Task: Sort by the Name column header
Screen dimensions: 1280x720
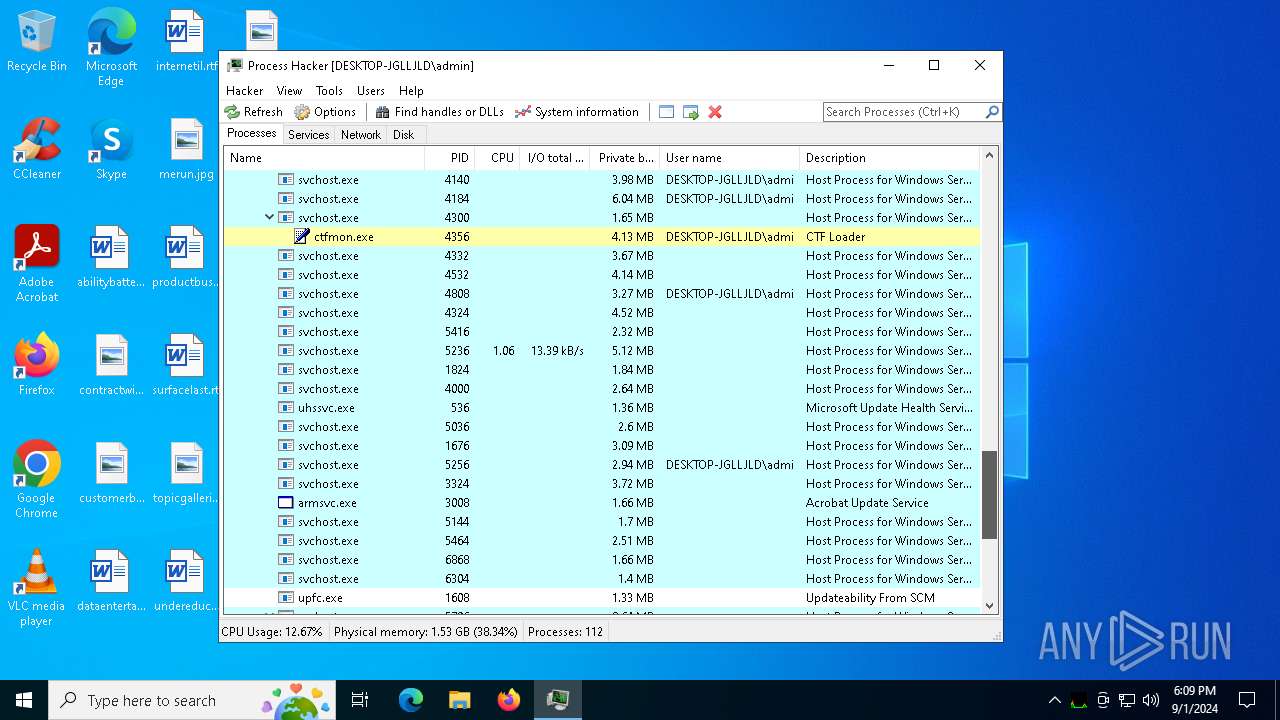Action: point(324,158)
